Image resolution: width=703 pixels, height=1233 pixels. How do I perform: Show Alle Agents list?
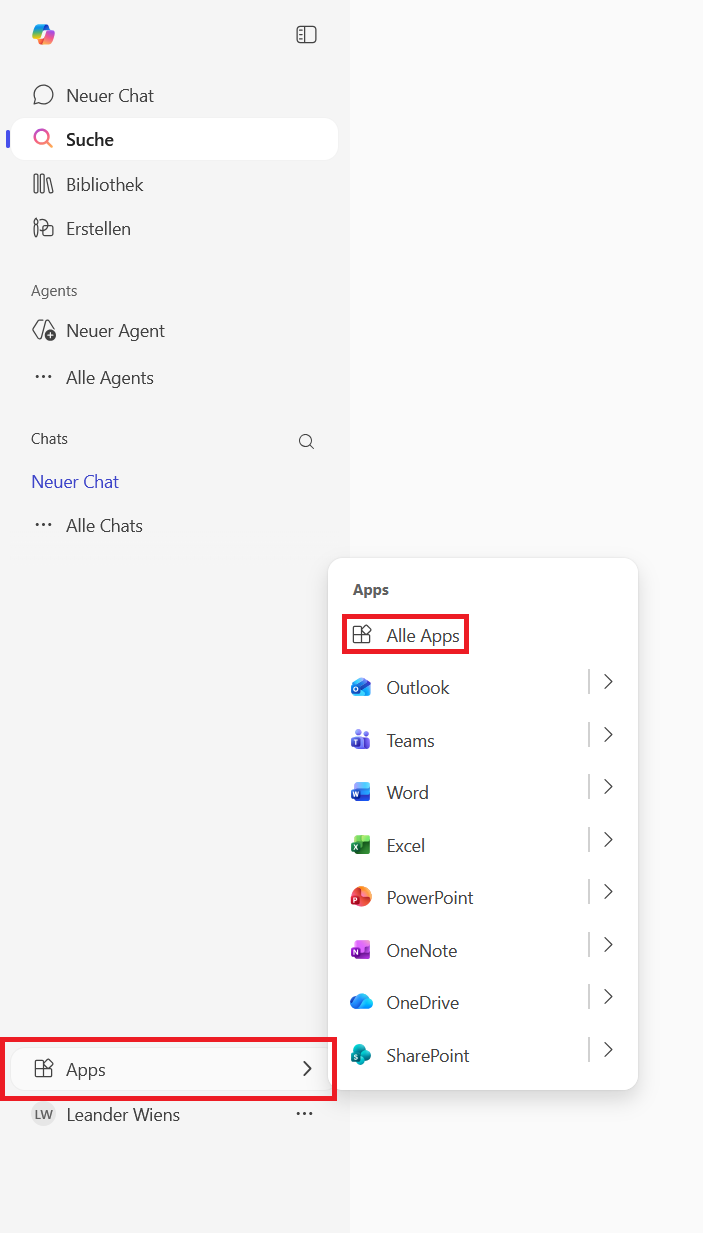pos(109,378)
